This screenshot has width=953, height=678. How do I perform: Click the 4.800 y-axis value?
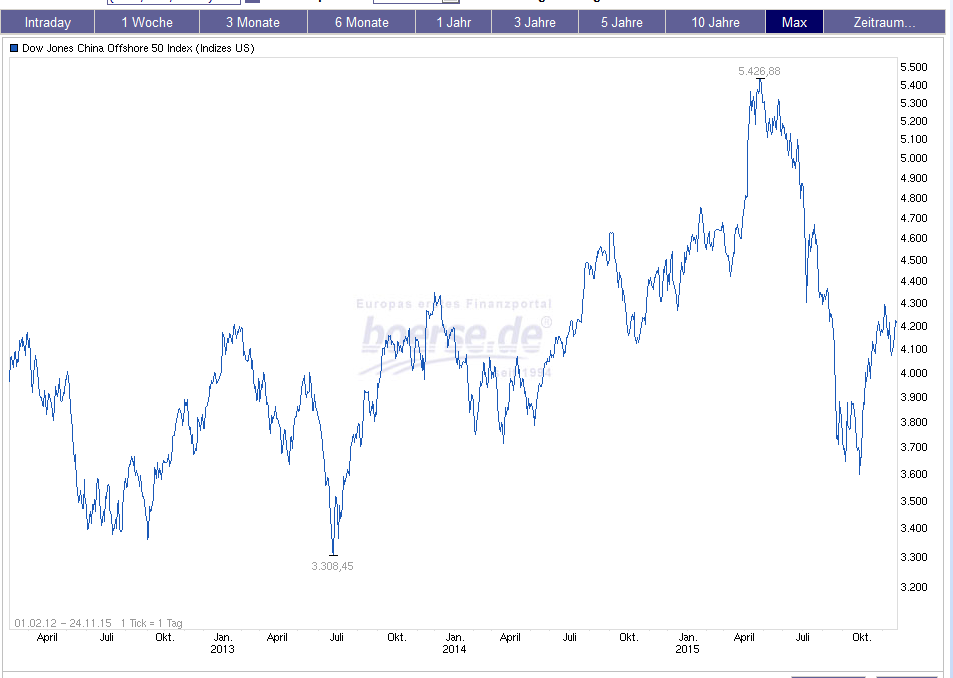[x=914, y=198]
